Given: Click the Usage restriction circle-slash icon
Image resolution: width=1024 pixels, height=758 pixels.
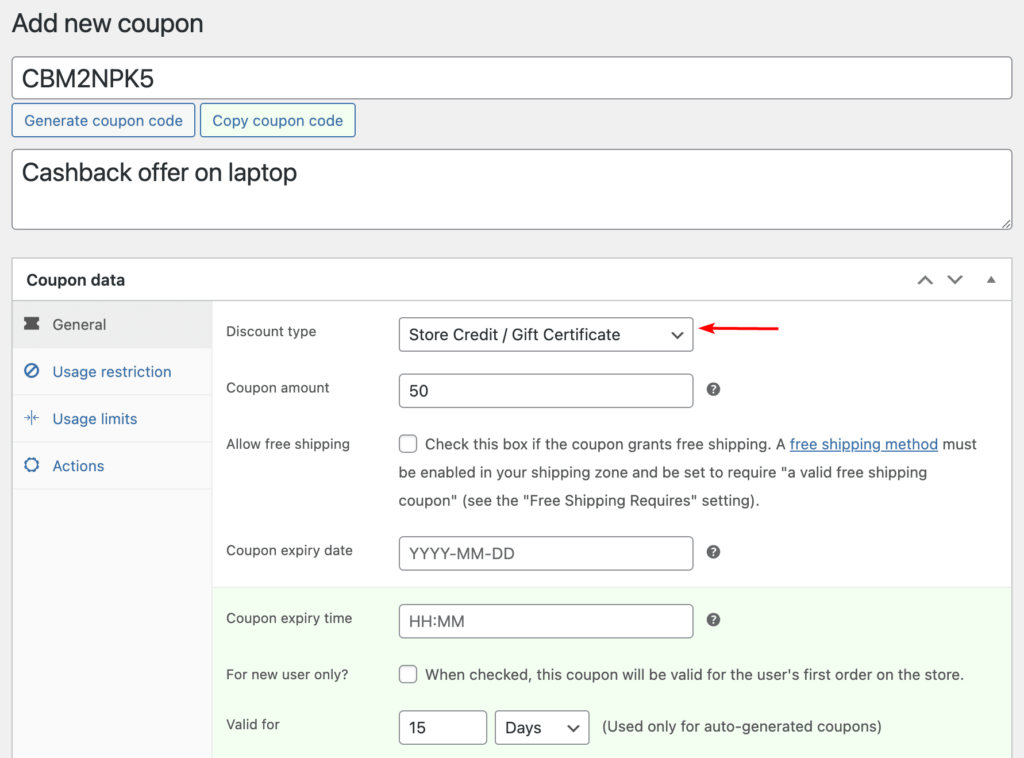Looking at the screenshot, I should click(x=32, y=371).
